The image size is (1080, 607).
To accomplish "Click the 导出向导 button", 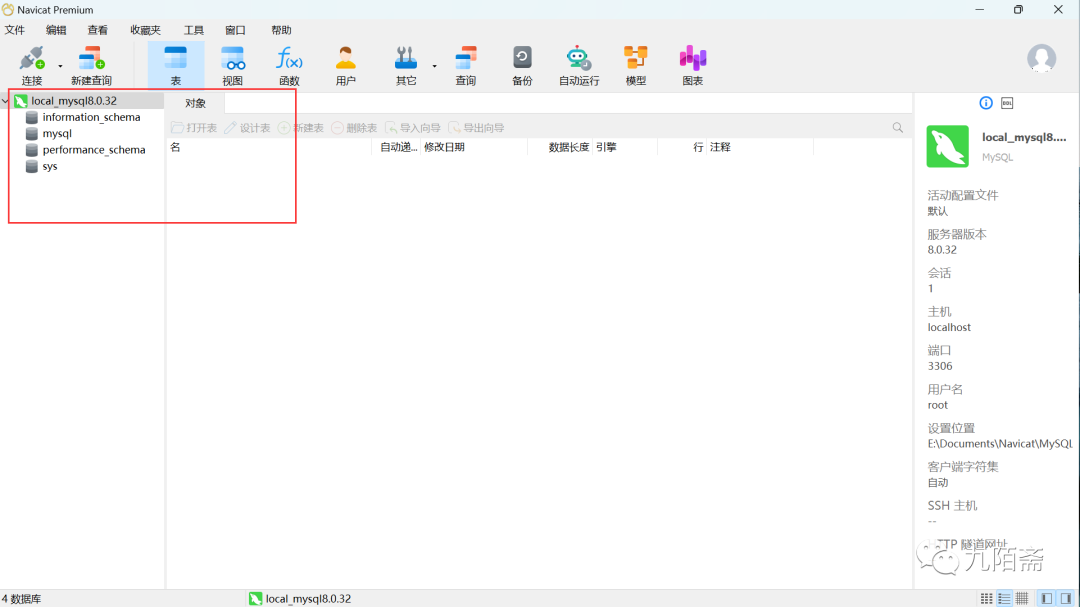I will pos(476,128).
